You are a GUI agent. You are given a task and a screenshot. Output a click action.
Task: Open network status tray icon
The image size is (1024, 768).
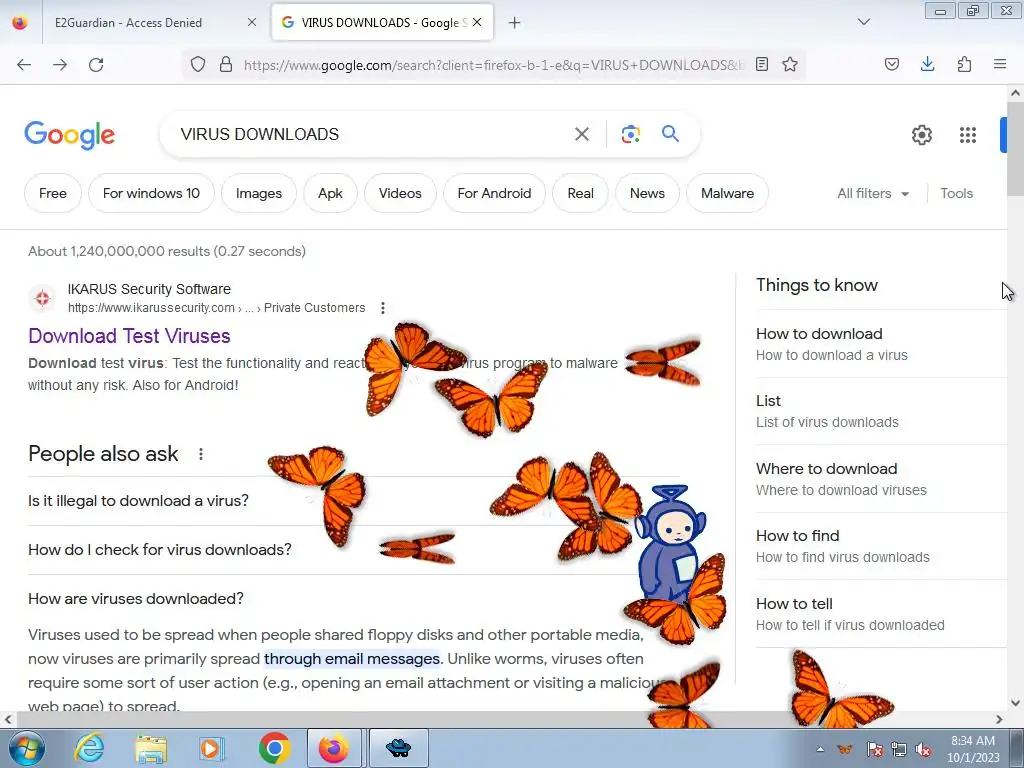(x=899, y=749)
